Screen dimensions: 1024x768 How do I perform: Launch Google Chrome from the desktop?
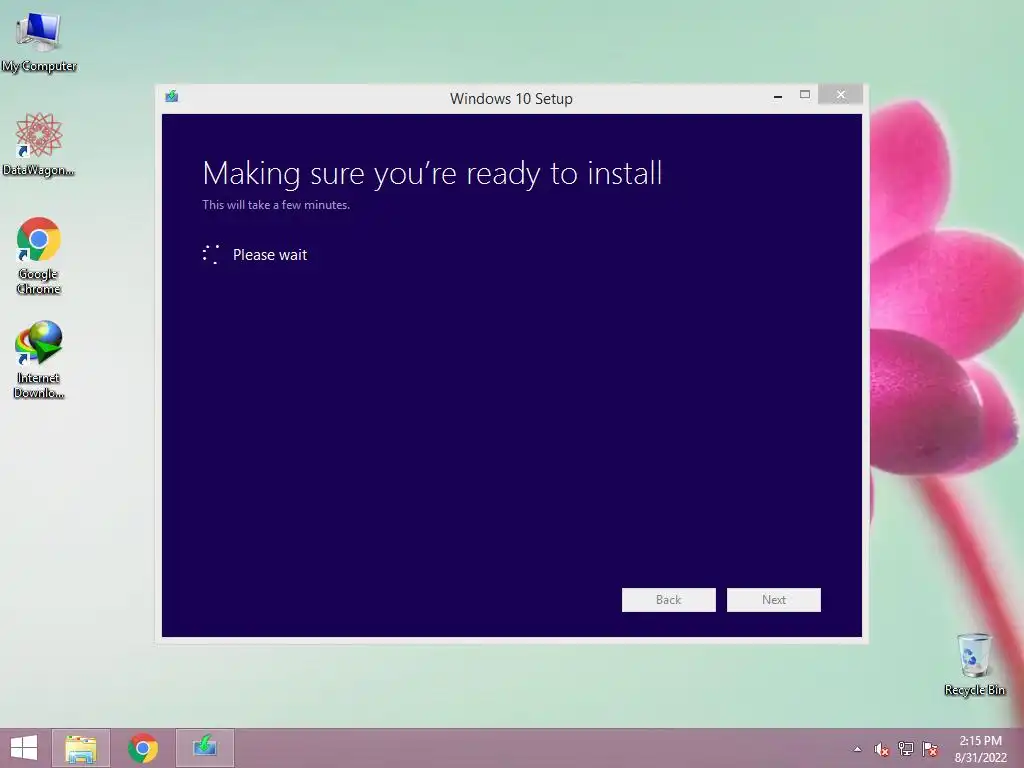click(x=39, y=255)
